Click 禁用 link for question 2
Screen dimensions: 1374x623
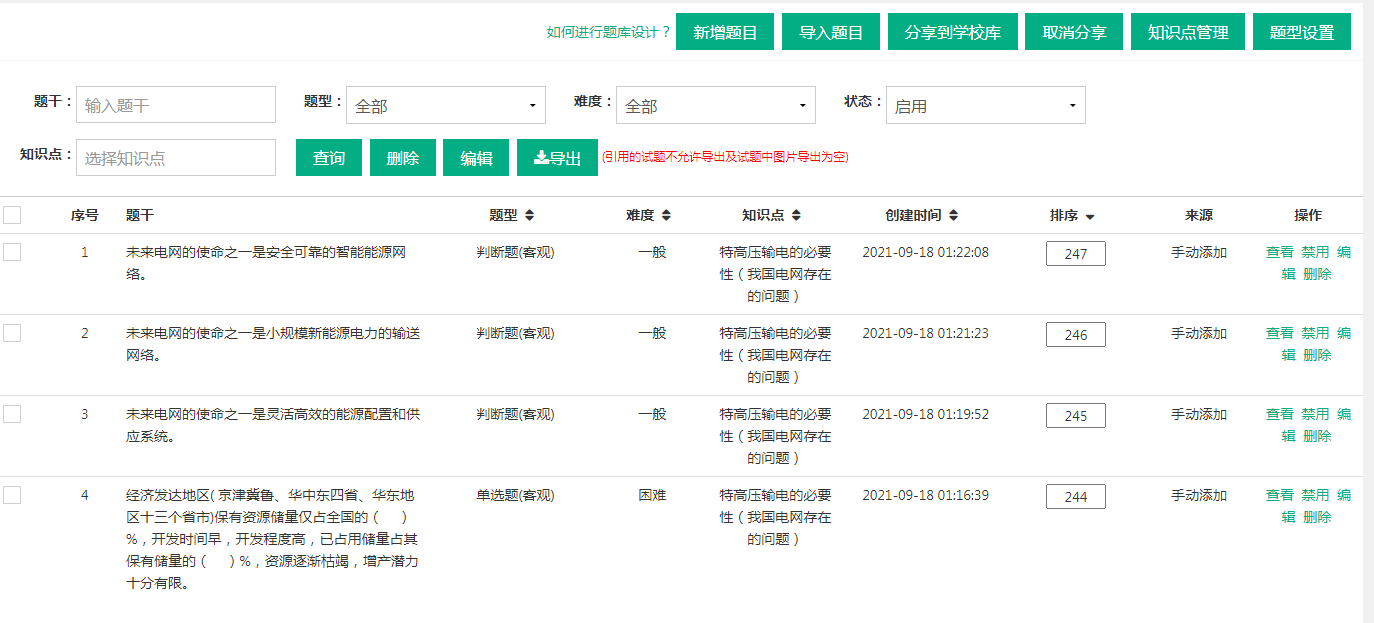point(1315,333)
